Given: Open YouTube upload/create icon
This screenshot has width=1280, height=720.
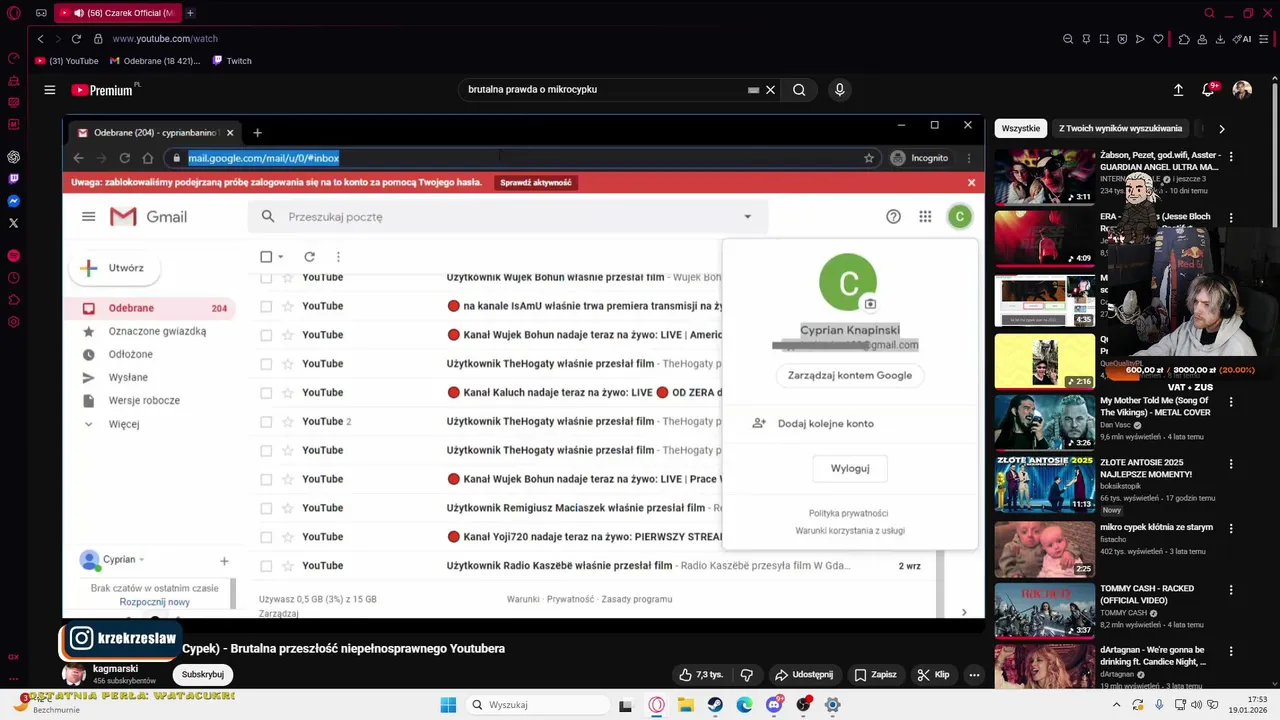Looking at the screenshot, I should point(1178,90).
